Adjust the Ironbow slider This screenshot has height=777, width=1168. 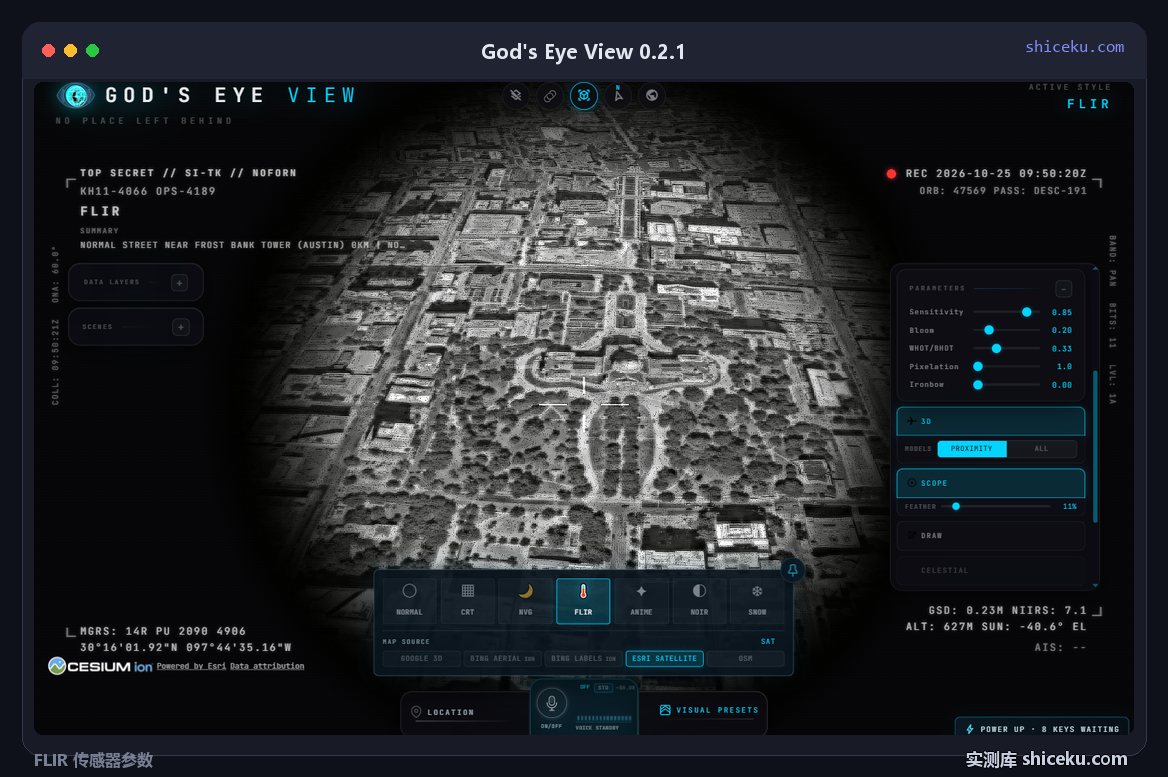click(1006, 385)
